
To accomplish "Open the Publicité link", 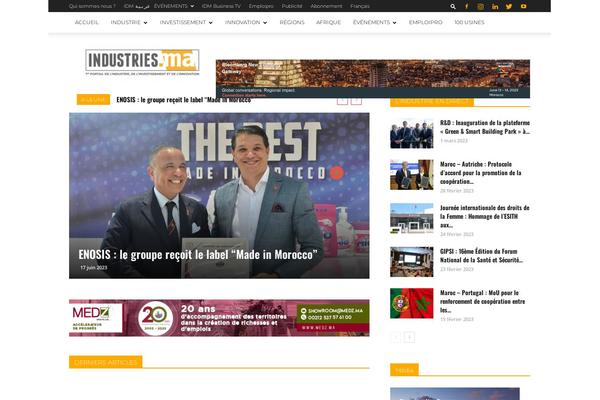I will tap(292, 6).
